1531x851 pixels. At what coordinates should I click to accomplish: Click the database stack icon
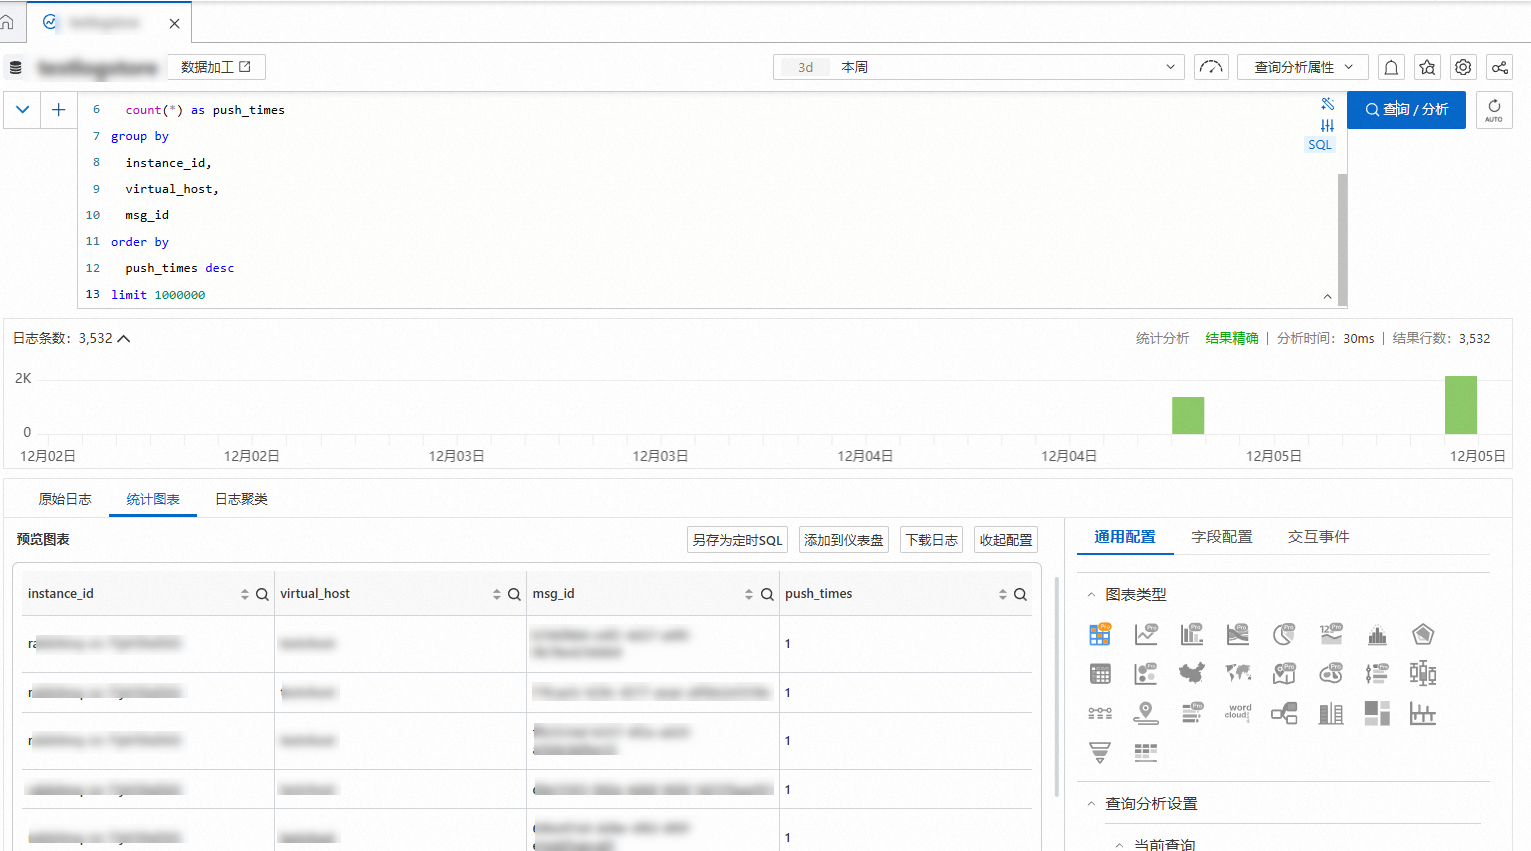(x=16, y=68)
